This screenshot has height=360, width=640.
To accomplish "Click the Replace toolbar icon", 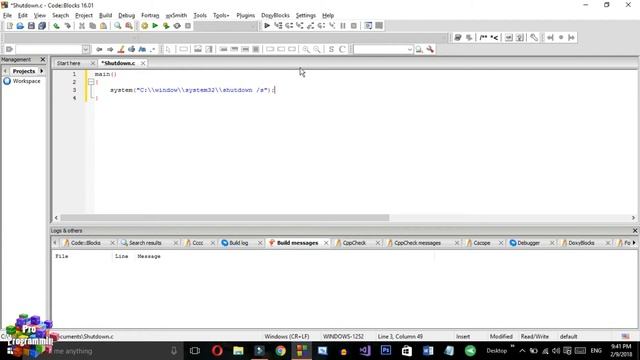I will pyautogui.click(x=129, y=26).
